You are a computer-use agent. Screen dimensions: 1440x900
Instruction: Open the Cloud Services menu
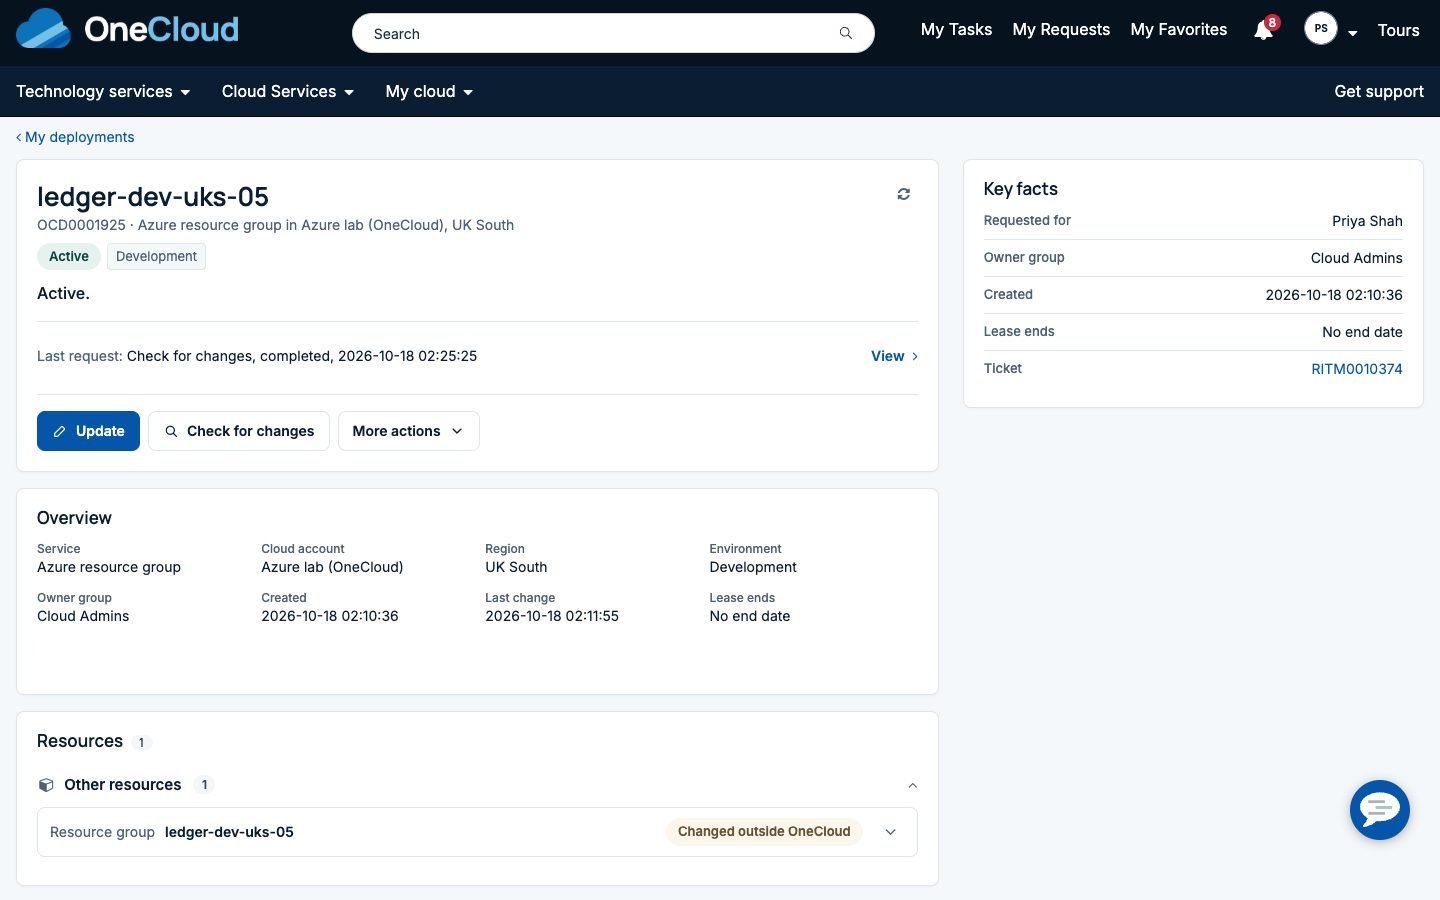(288, 91)
